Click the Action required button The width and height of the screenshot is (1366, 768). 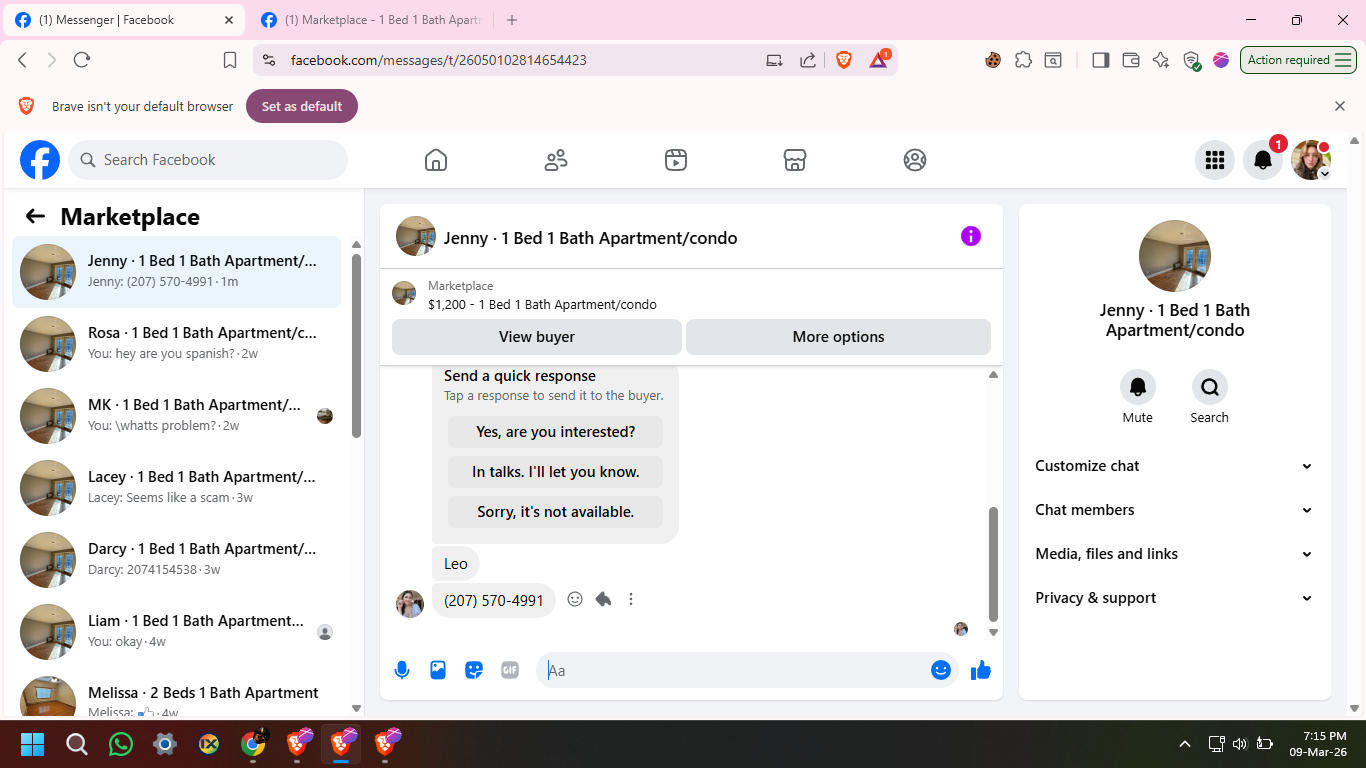click(x=1298, y=60)
